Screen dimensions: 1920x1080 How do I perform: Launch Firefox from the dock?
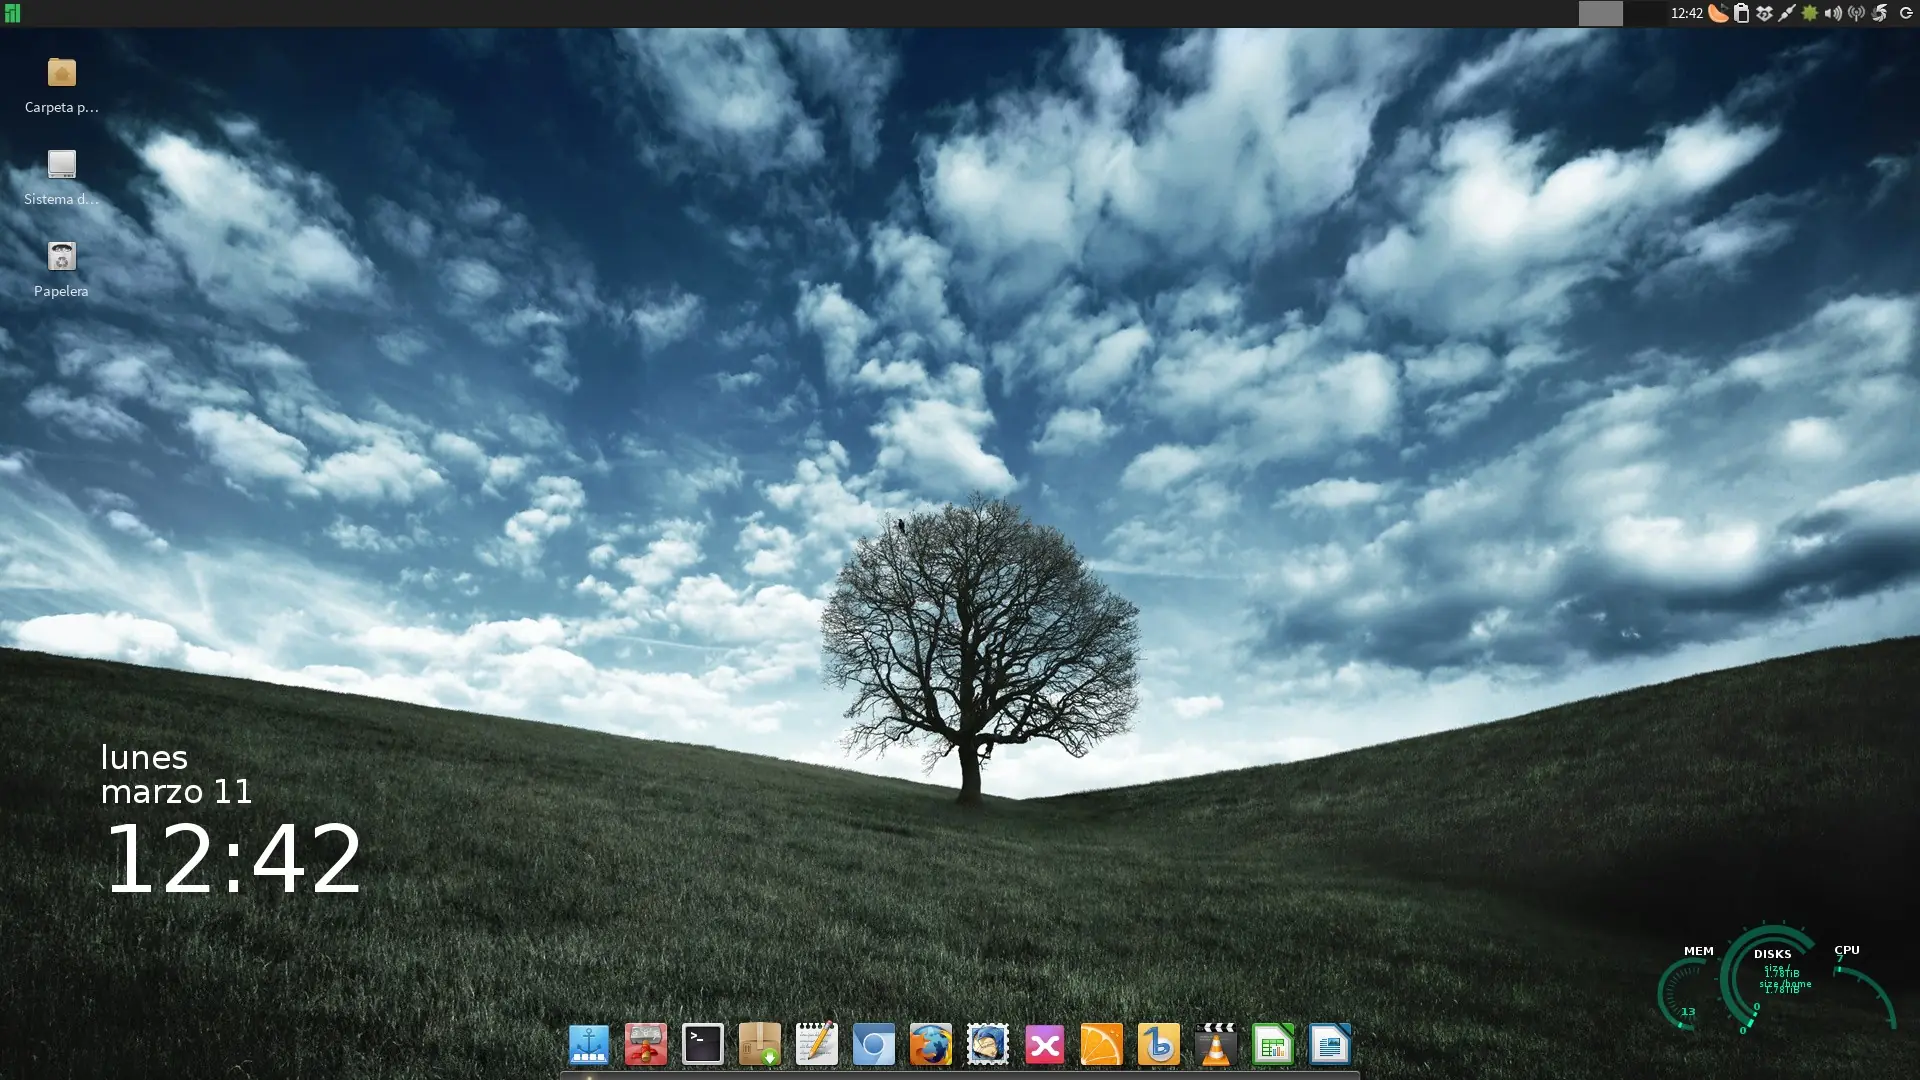[930, 1045]
